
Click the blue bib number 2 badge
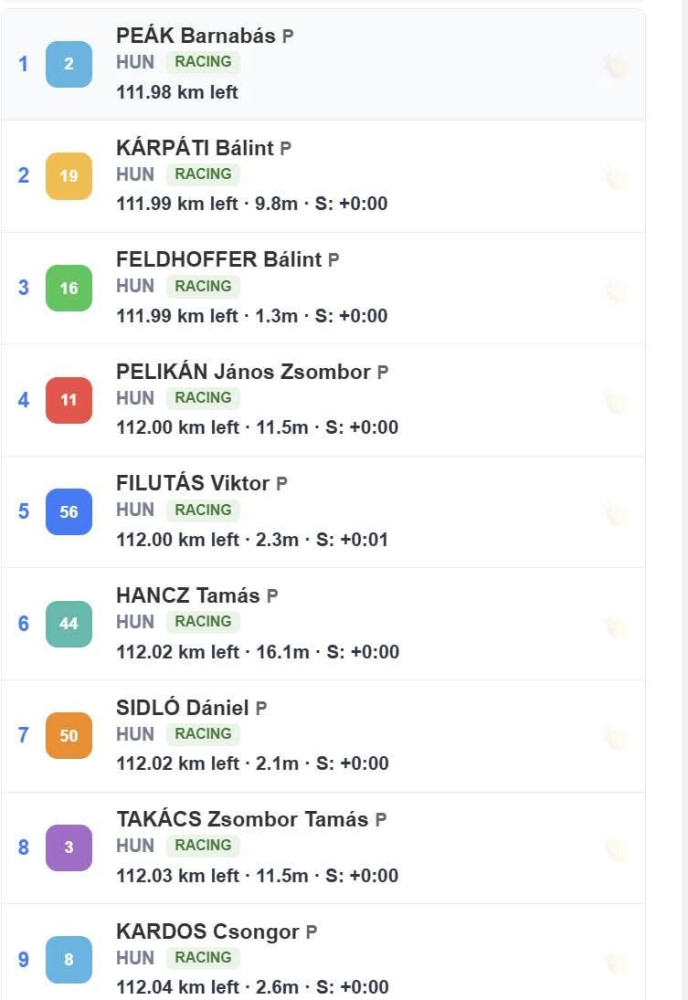(x=69, y=64)
